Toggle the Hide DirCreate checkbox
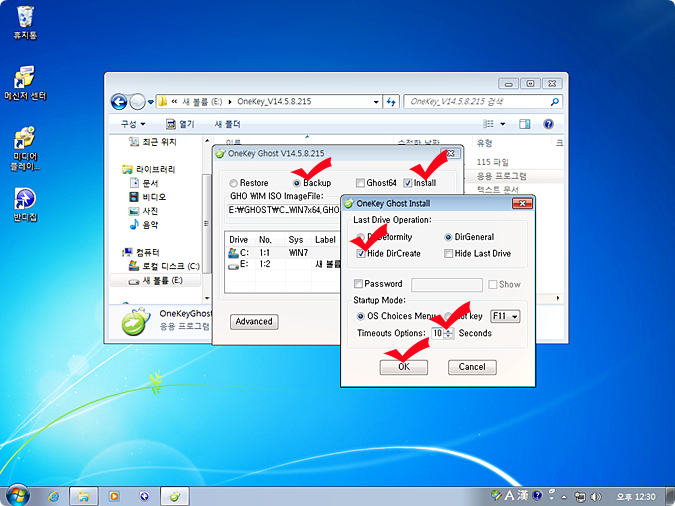Viewport: 675px width, 506px height. [361, 254]
